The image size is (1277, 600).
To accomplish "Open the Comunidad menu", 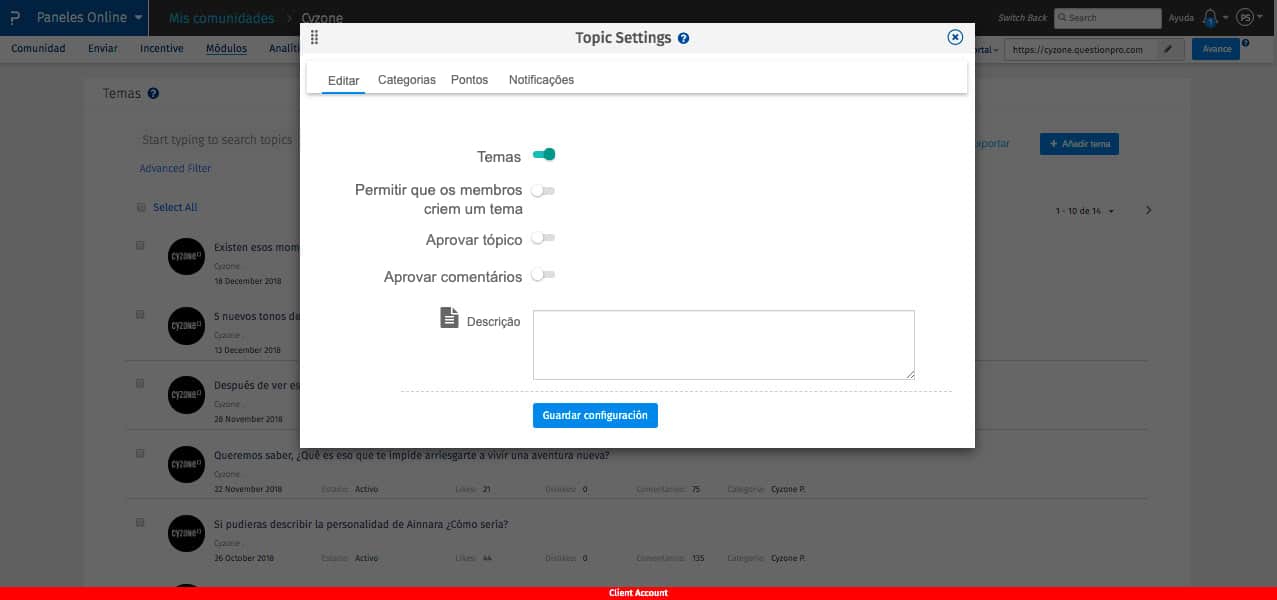I will point(38,48).
